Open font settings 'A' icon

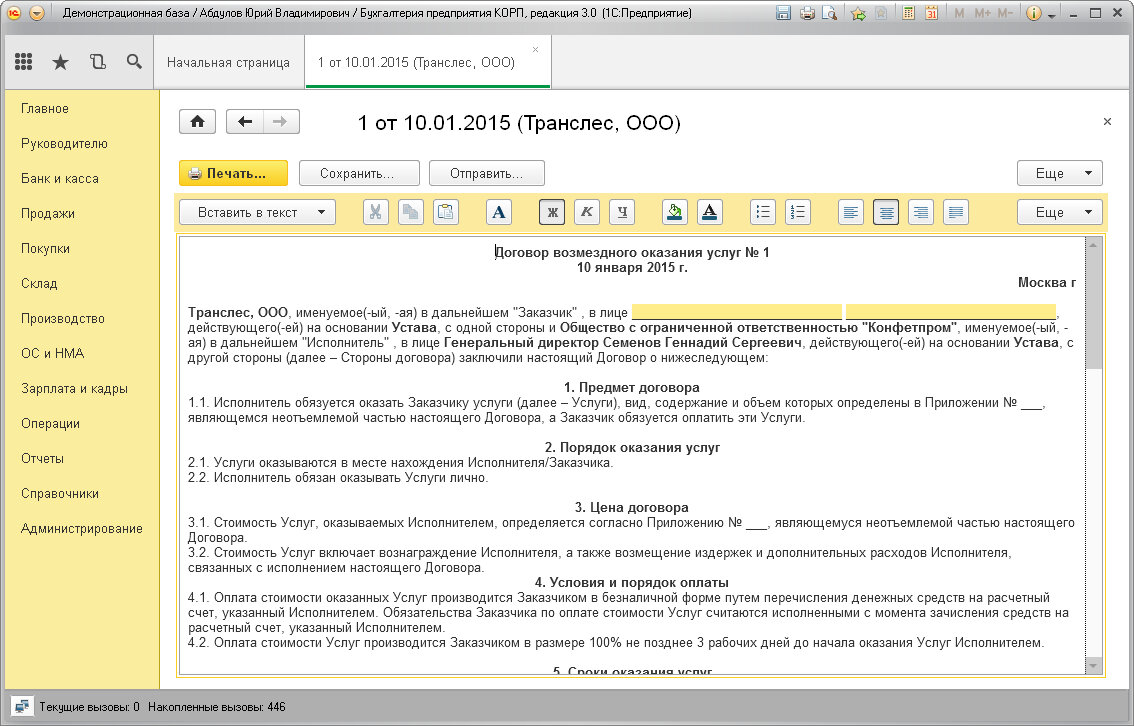(499, 213)
